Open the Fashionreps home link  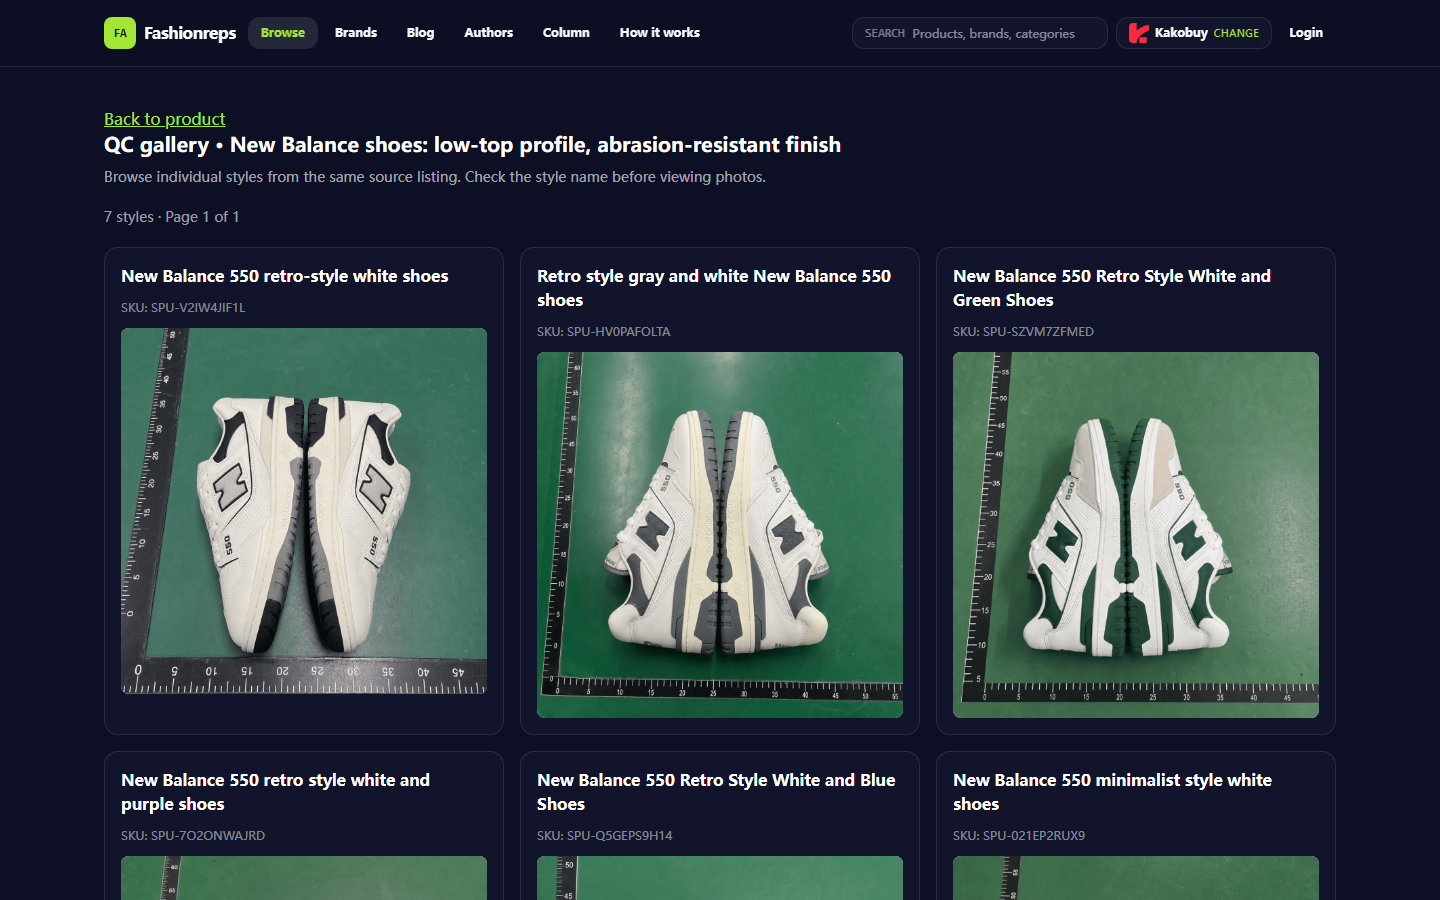[x=170, y=33]
